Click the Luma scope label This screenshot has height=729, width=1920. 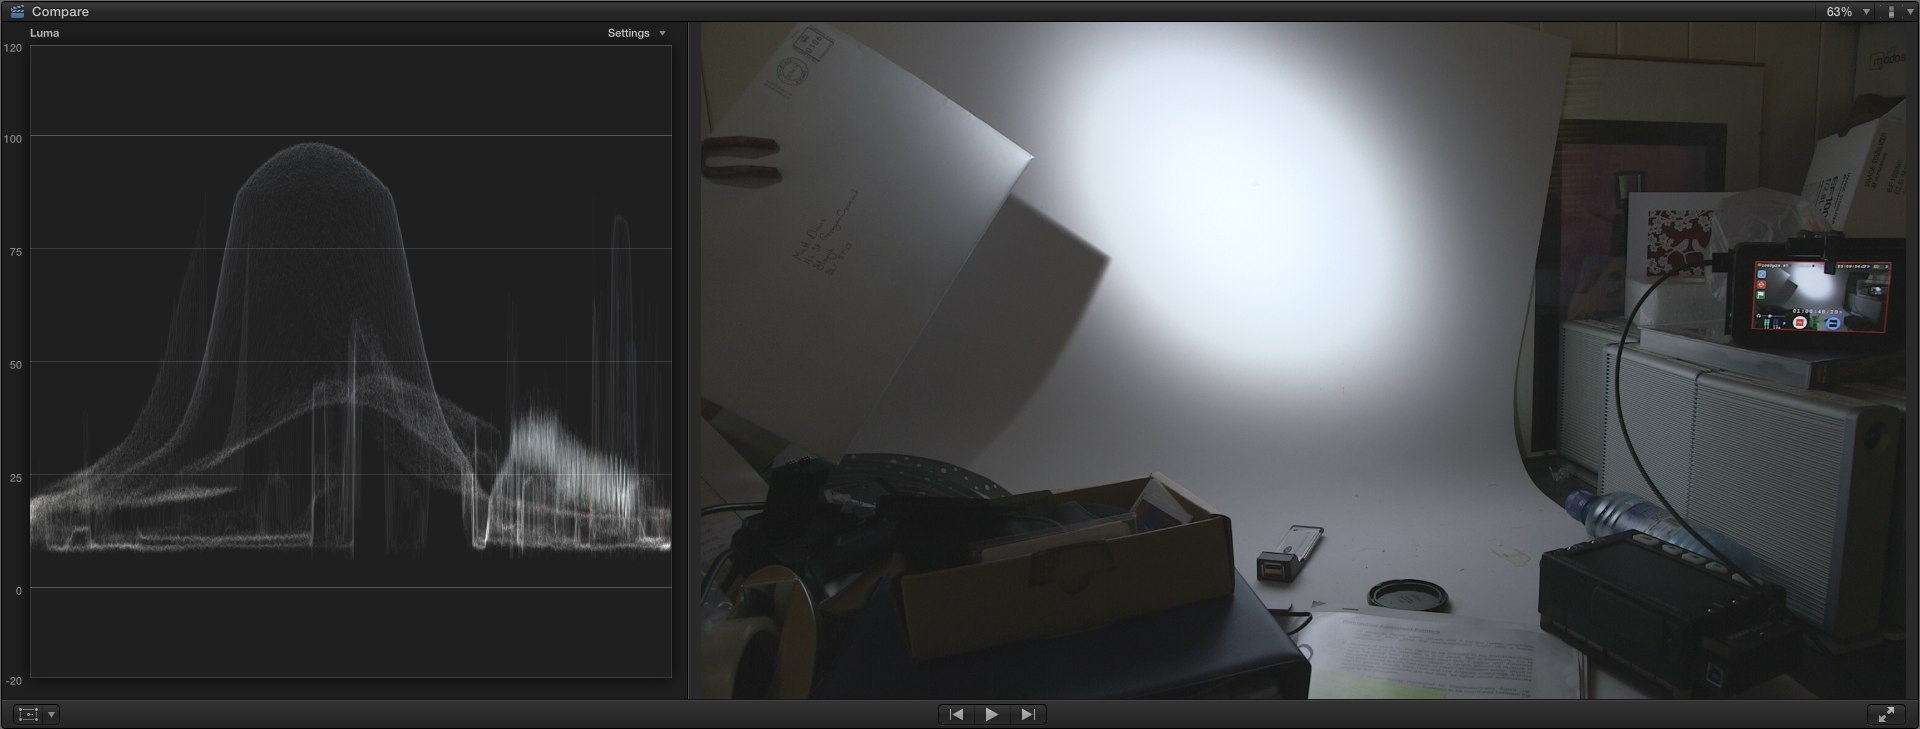pos(44,33)
